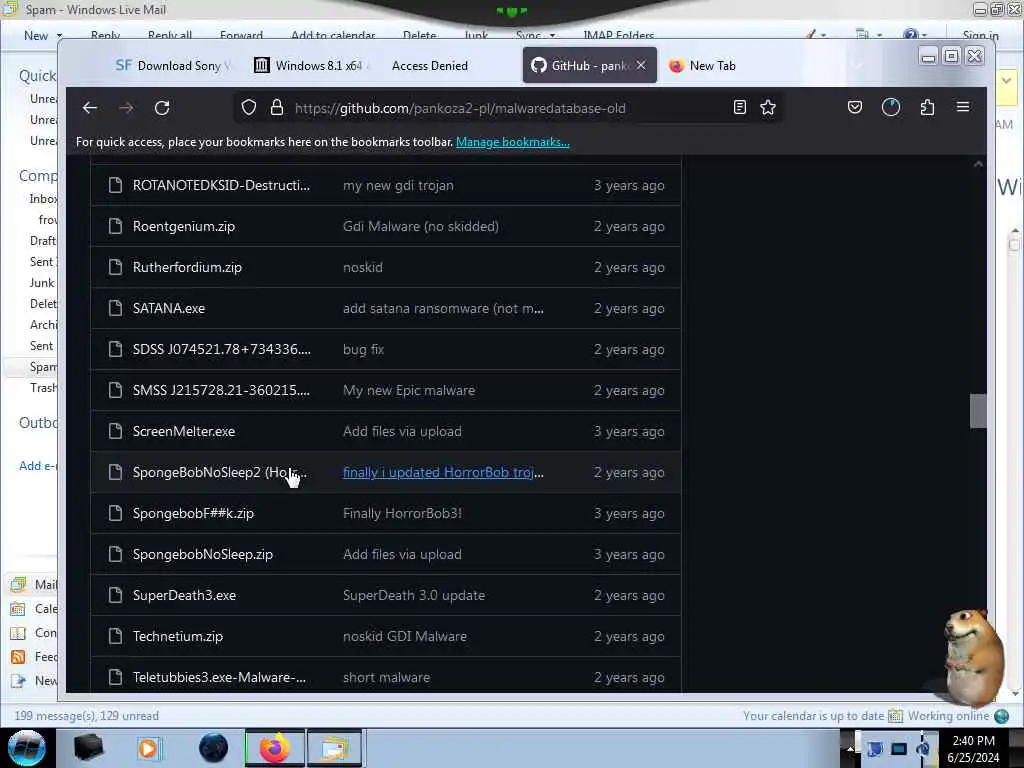This screenshot has width=1024, height=768.
Task: Open the New menu in Windows Live Mail
Action: pos(43,35)
